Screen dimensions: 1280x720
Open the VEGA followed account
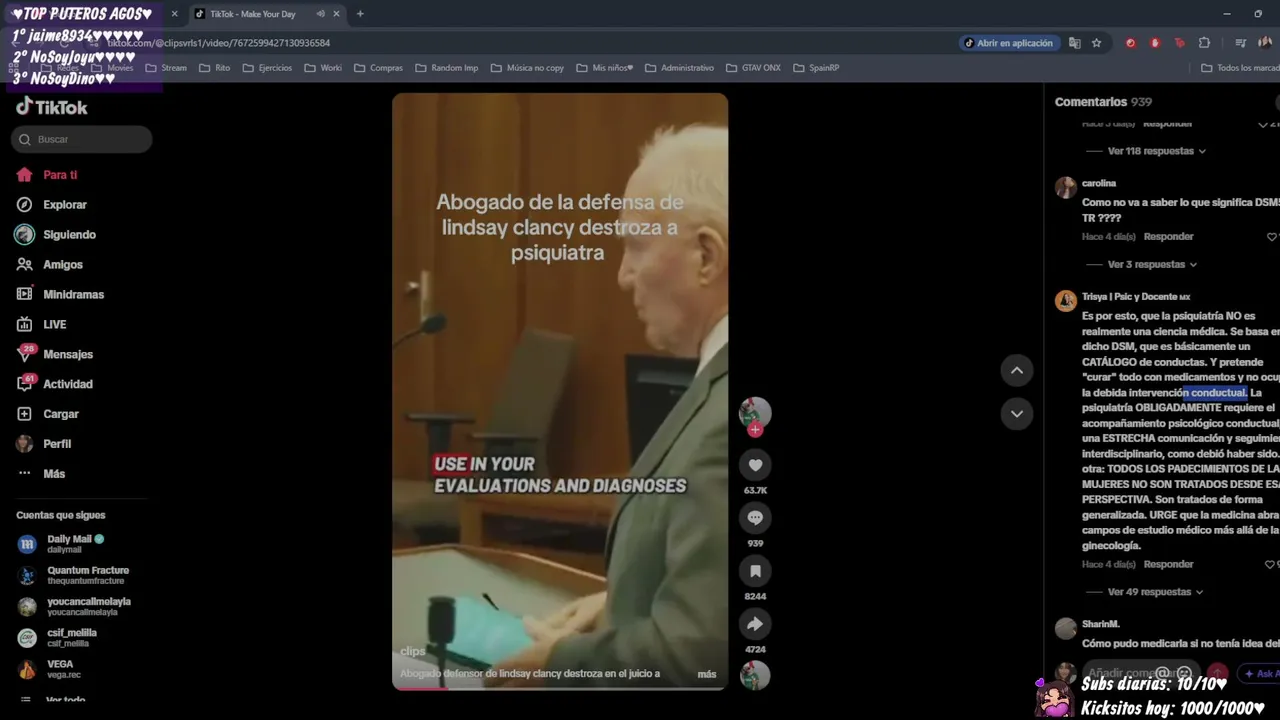[60, 668]
